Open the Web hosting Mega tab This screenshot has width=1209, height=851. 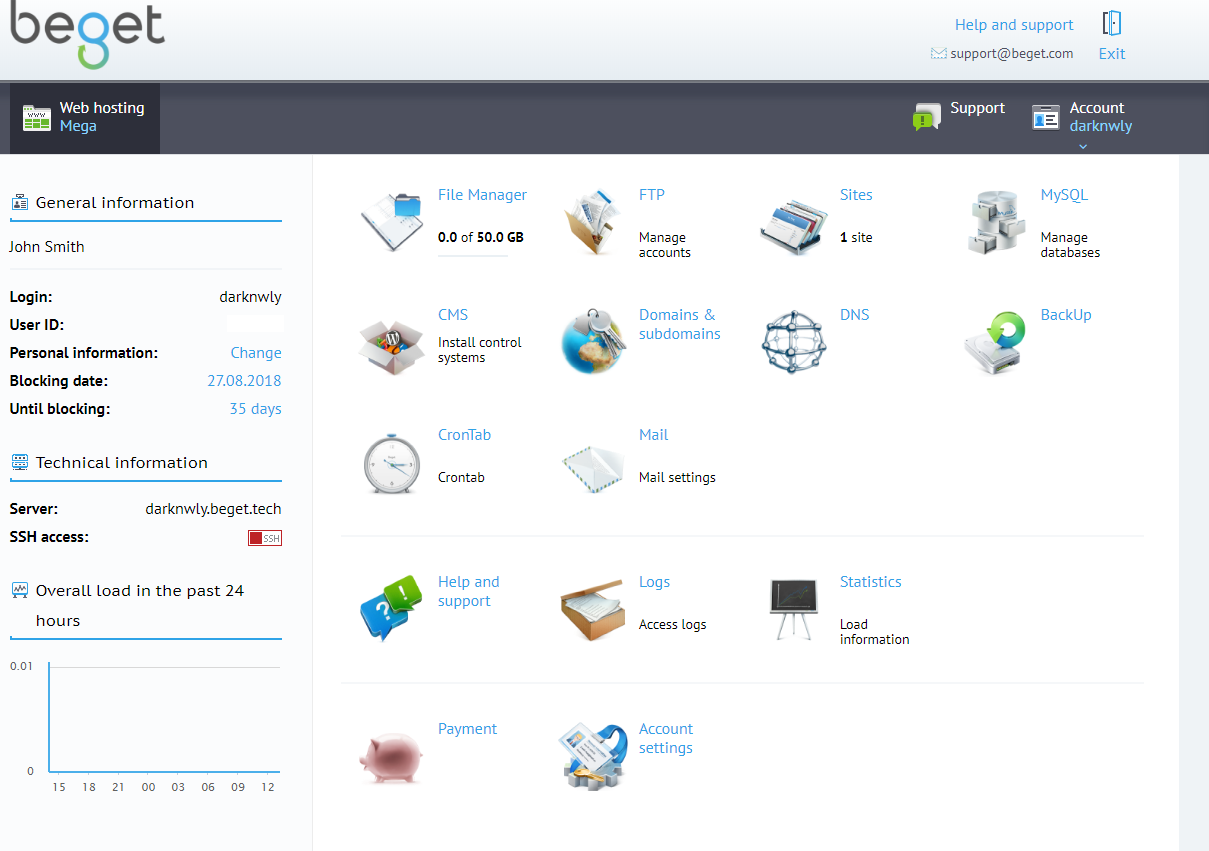click(85, 118)
